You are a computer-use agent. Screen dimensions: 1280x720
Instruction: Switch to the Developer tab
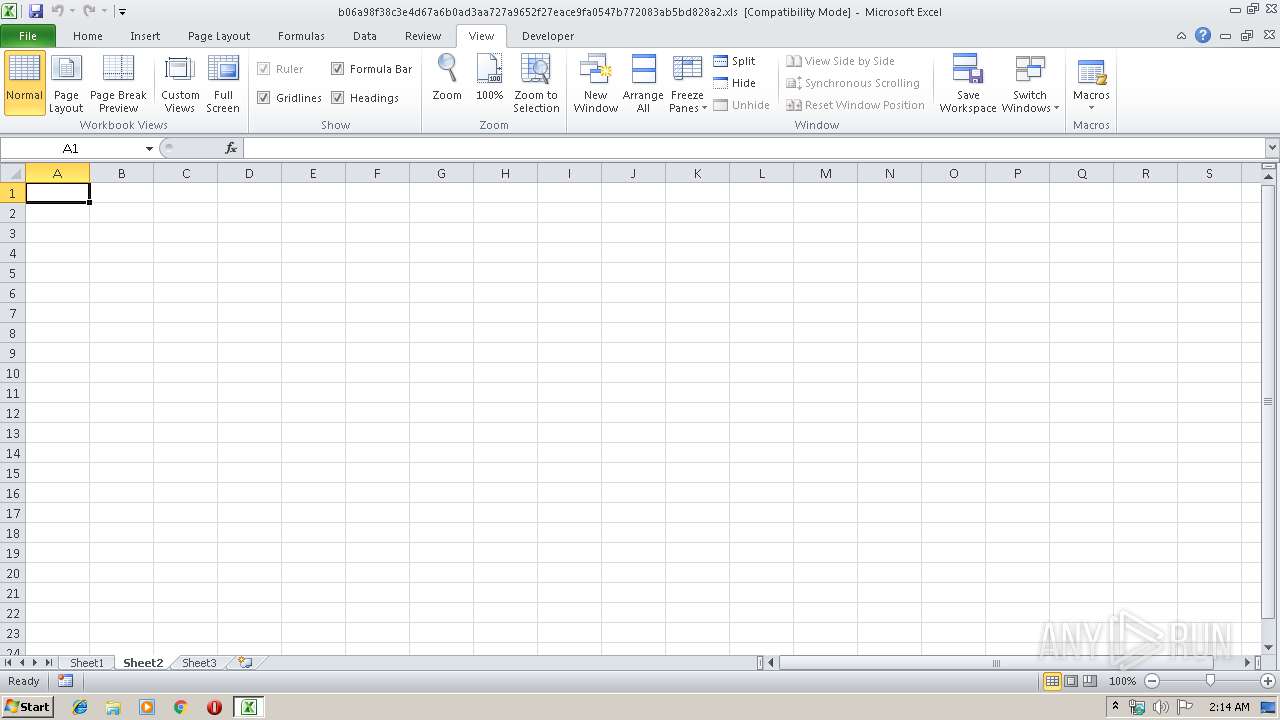point(548,36)
